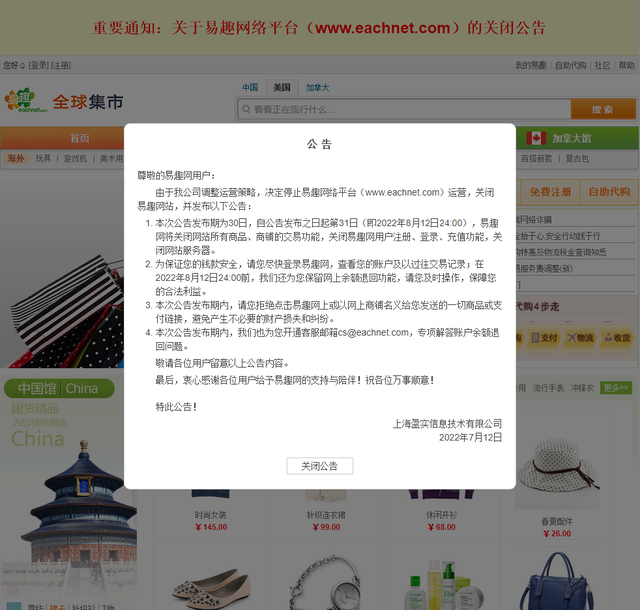Click the 物流 airplane step icon
This screenshot has height=610, width=640.
(x=580, y=338)
